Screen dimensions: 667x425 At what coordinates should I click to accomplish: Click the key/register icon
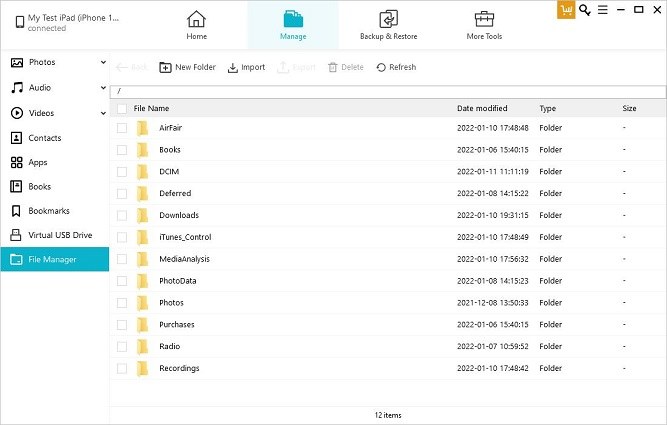click(585, 10)
